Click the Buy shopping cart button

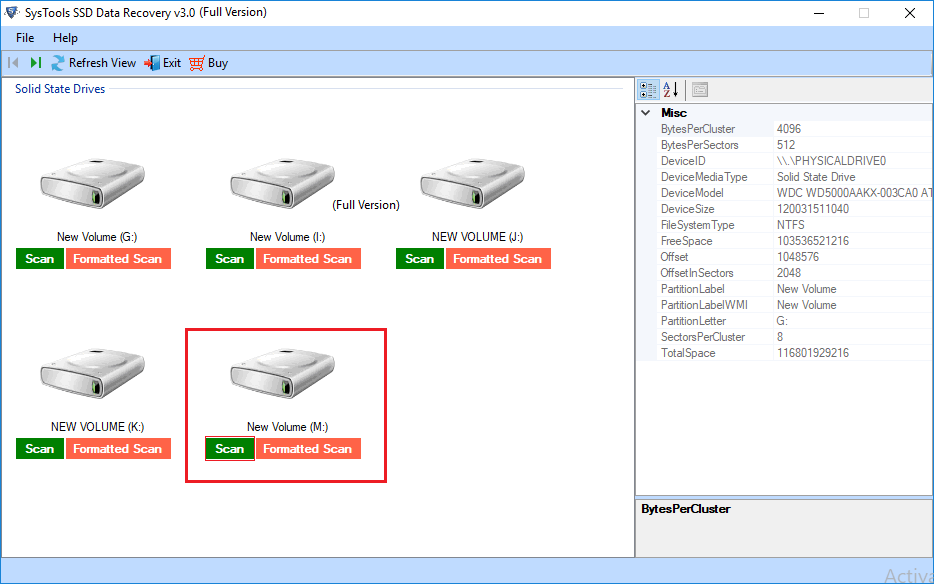coord(208,63)
